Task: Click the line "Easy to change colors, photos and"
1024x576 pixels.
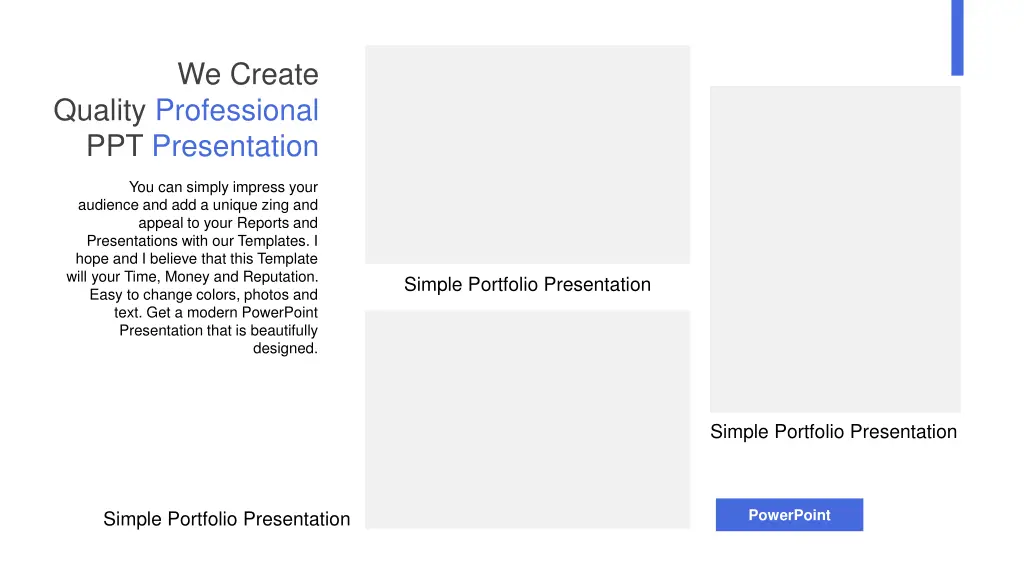Action: (x=204, y=295)
